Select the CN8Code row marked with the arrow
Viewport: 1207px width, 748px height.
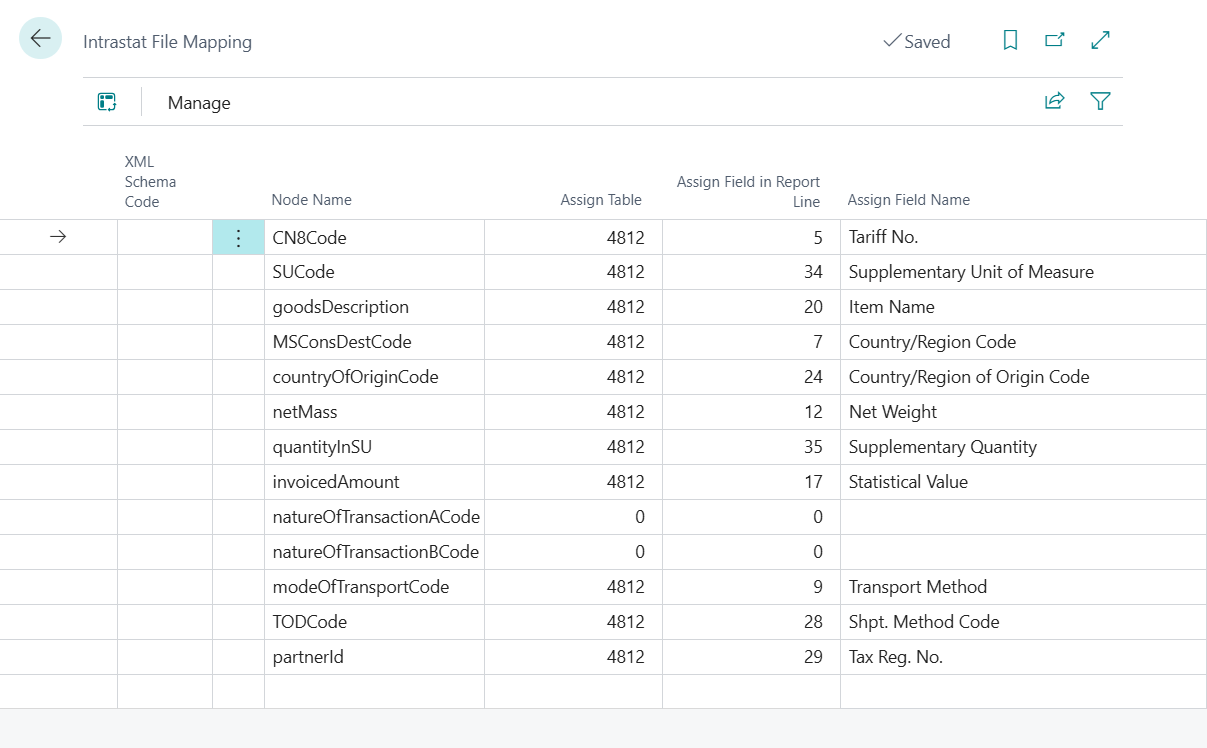(59, 237)
